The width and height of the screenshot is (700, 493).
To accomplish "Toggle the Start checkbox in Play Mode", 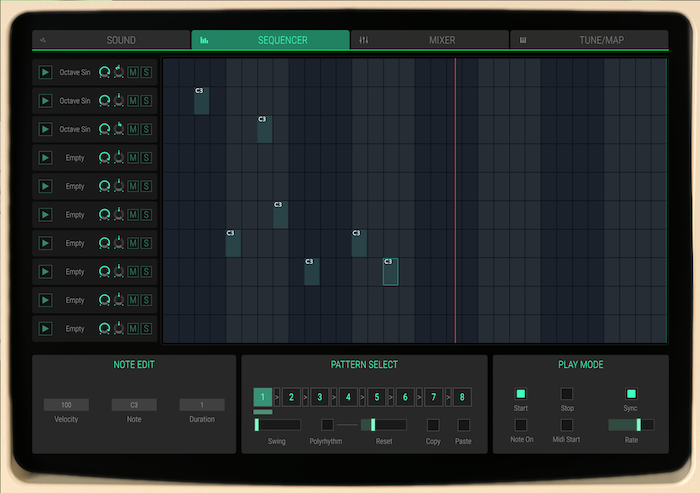I will tap(520, 394).
